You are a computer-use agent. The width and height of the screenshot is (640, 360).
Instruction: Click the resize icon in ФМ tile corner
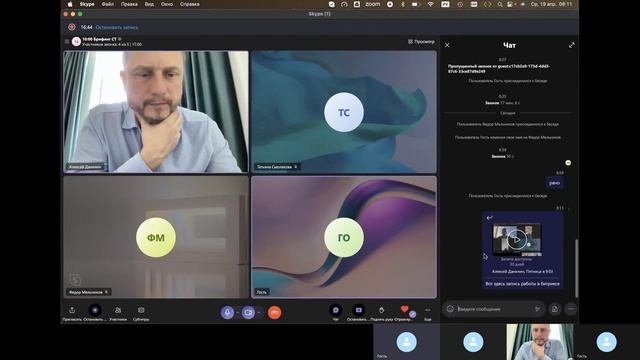pyautogui.click(x=75, y=280)
